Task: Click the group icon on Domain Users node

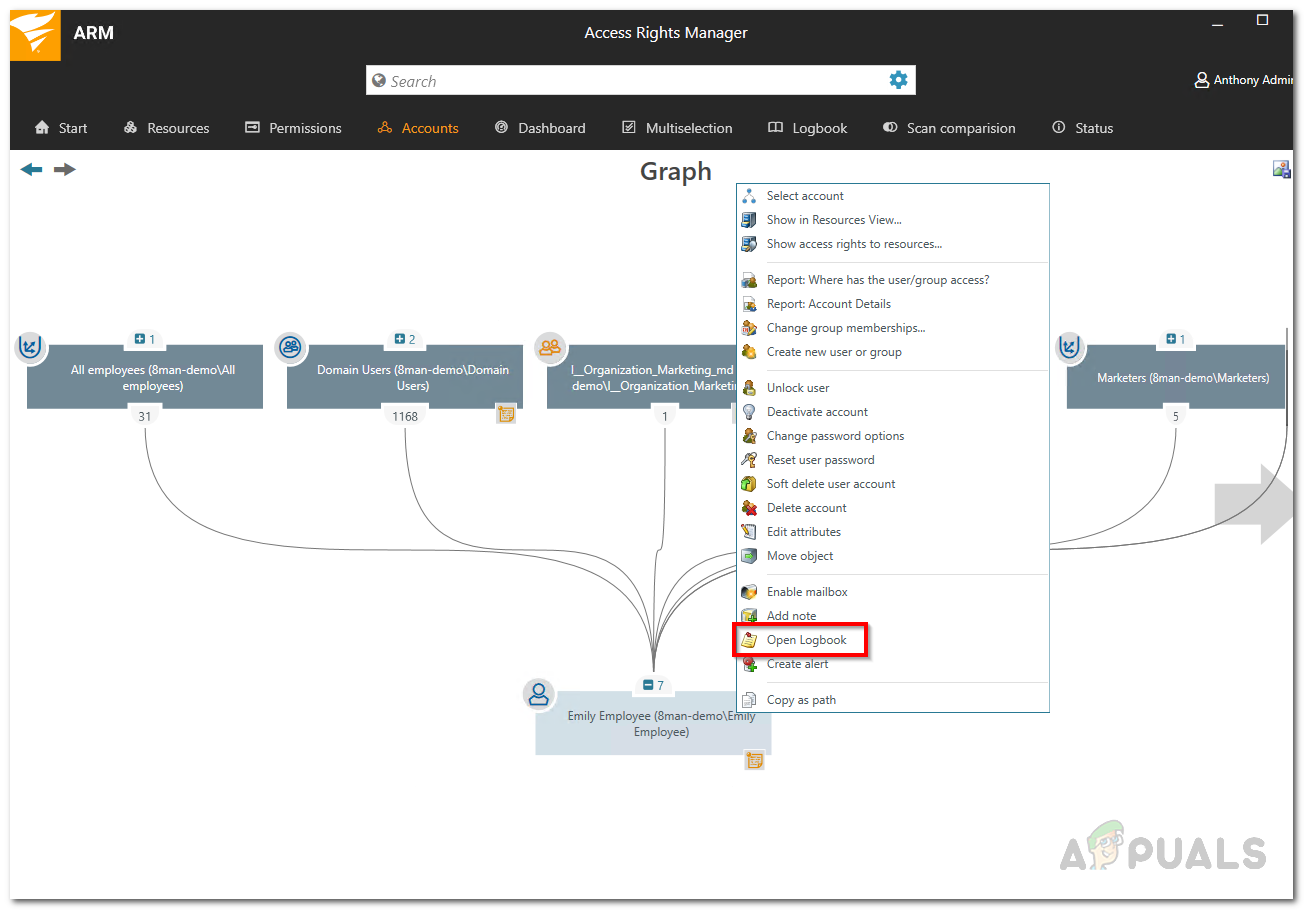Action: (x=290, y=347)
